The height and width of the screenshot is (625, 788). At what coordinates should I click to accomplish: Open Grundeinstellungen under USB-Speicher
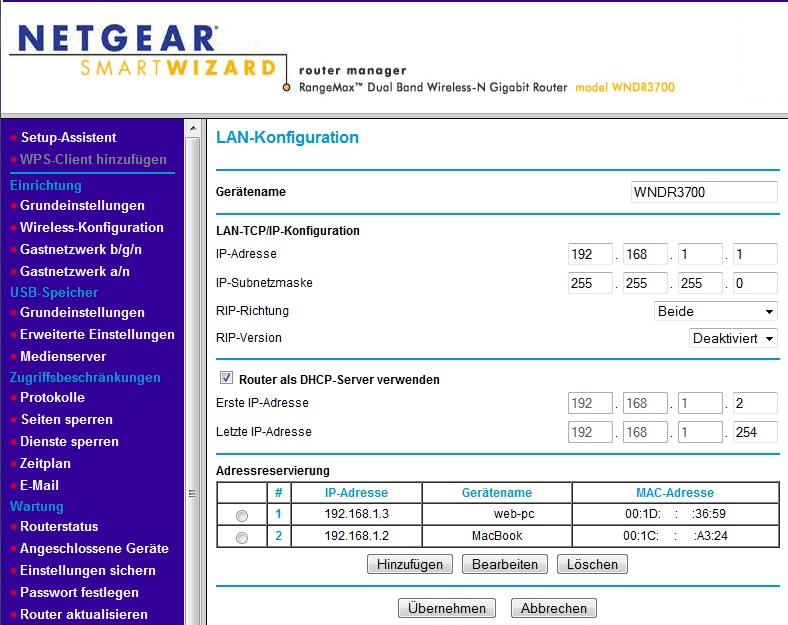click(x=82, y=312)
